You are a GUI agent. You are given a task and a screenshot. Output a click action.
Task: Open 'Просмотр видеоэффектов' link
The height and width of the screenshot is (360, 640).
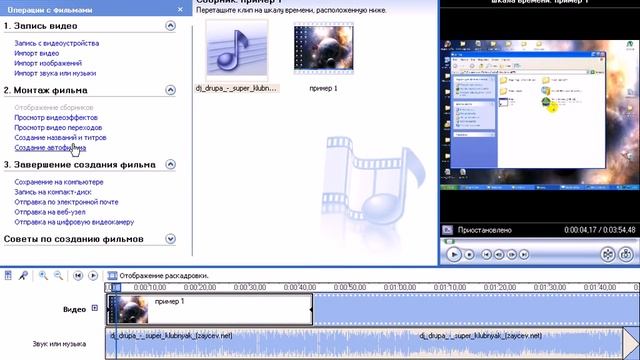point(56,117)
